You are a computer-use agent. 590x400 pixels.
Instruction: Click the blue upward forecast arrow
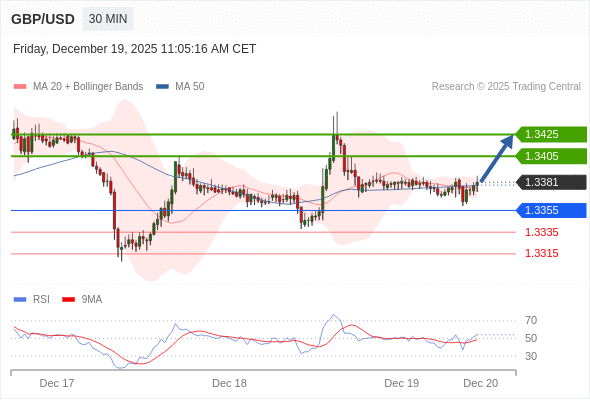497,158
